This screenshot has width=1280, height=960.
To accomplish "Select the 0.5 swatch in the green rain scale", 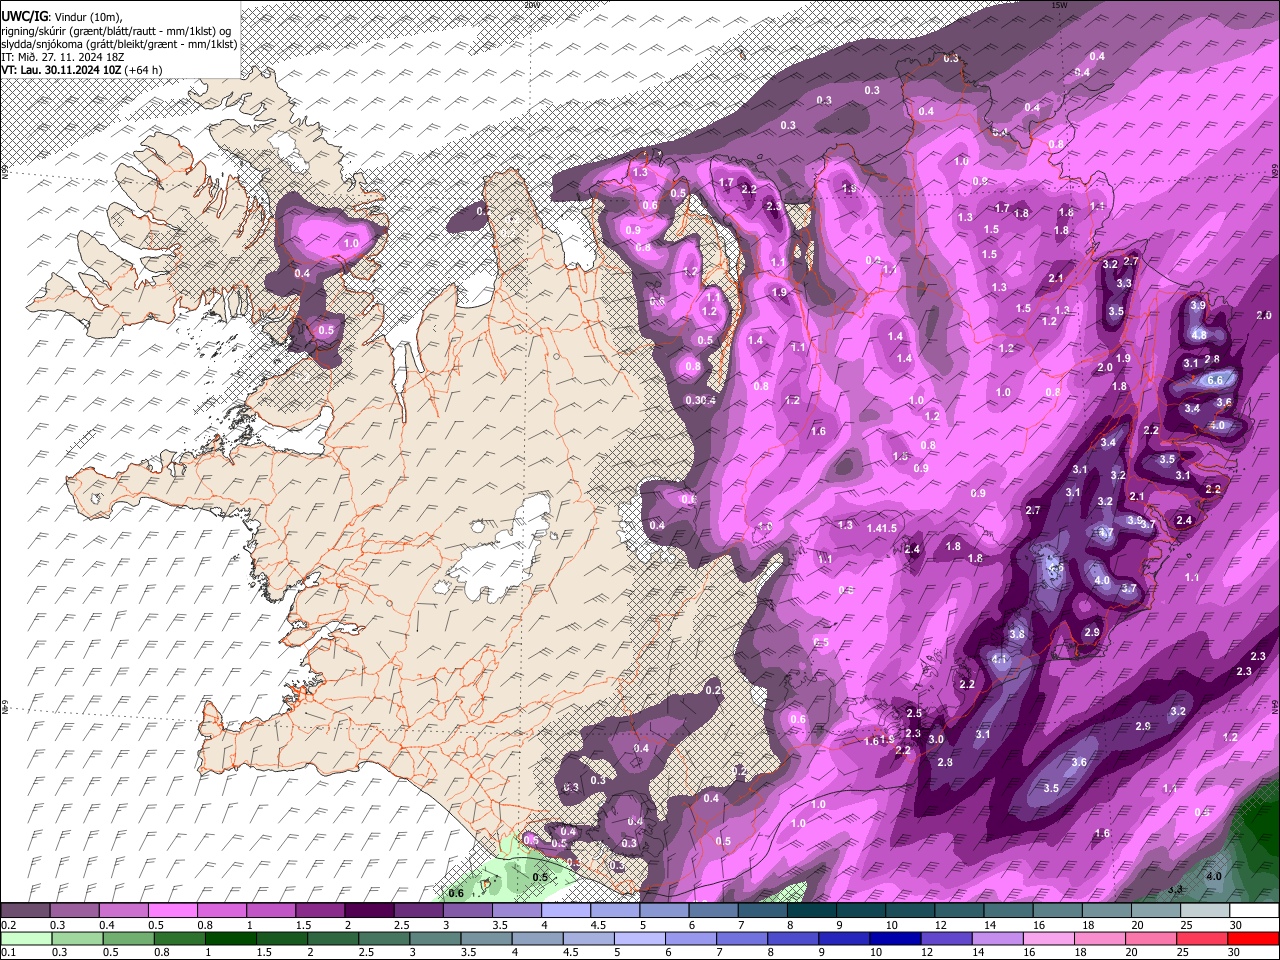I will [128, 938].
